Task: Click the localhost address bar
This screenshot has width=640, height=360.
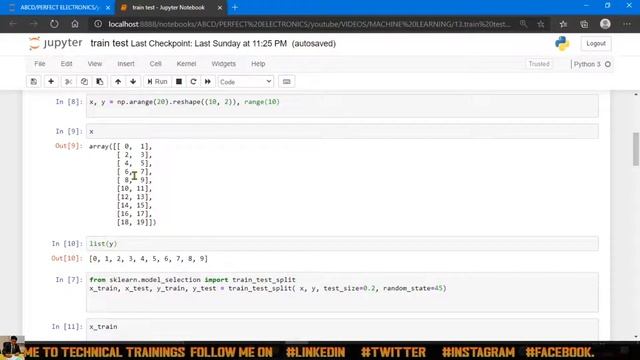Action: pyautogui.click(x=309, y=24)
